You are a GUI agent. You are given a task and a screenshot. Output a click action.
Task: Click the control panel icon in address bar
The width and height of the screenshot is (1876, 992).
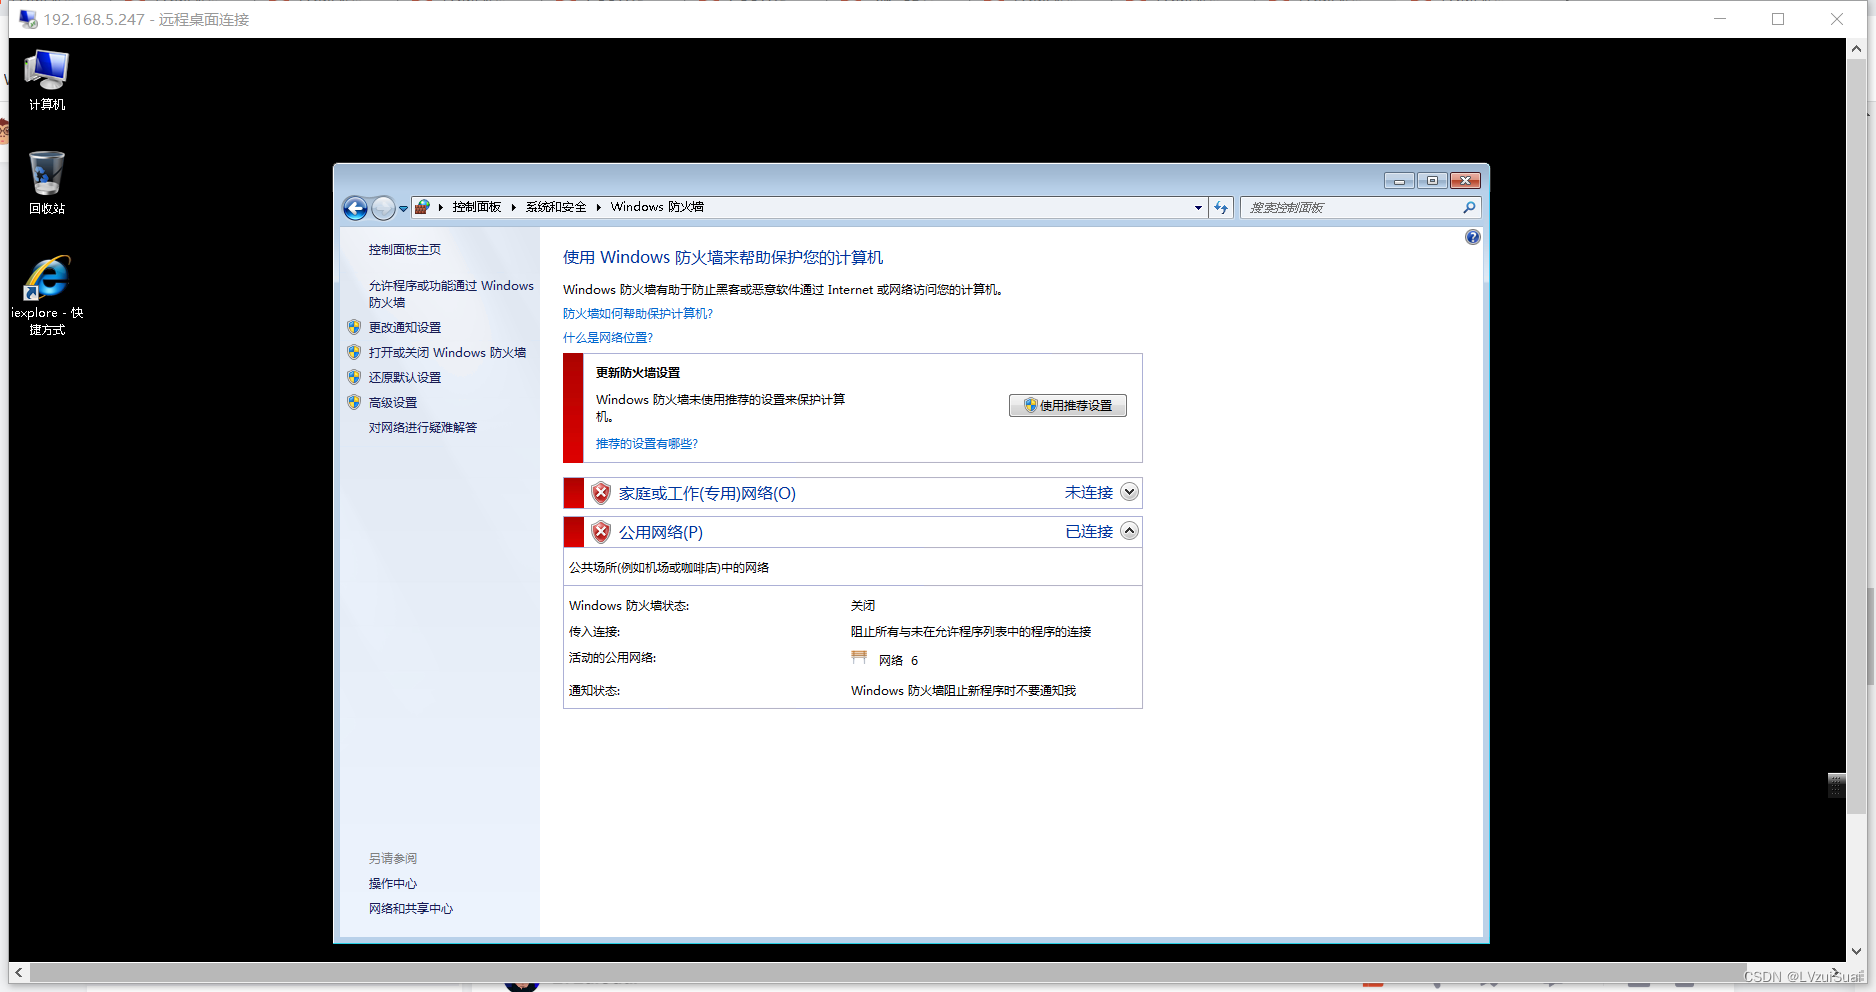[x=423, y=207]
